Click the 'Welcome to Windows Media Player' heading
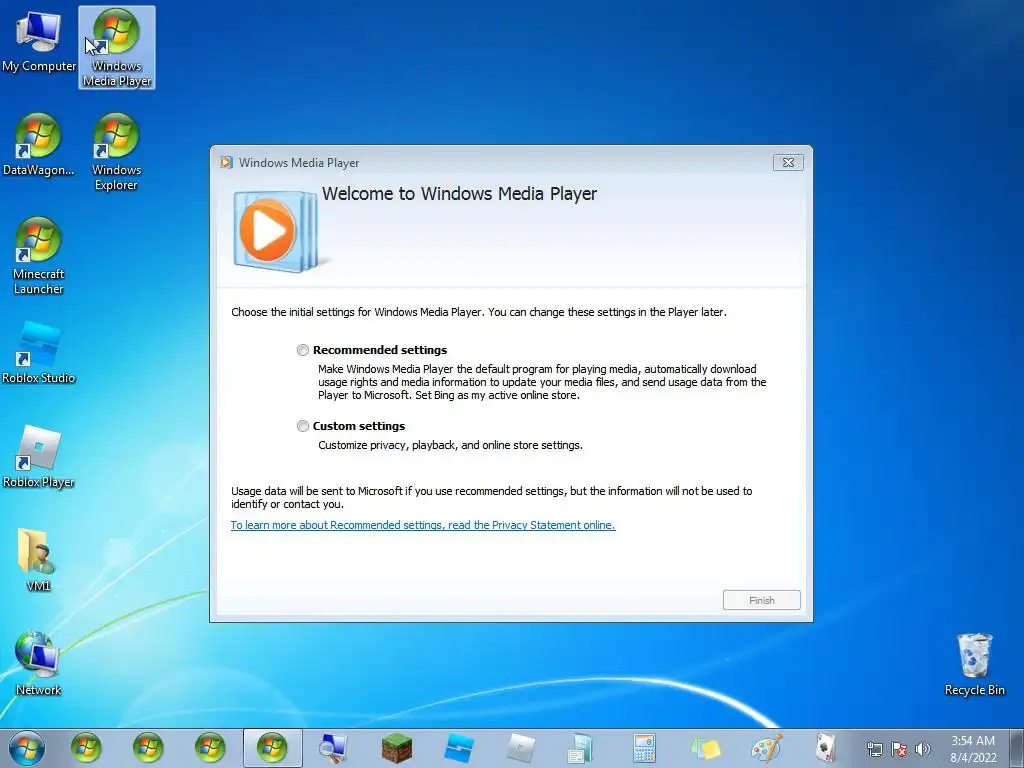1024x768 pixels. 459,194
